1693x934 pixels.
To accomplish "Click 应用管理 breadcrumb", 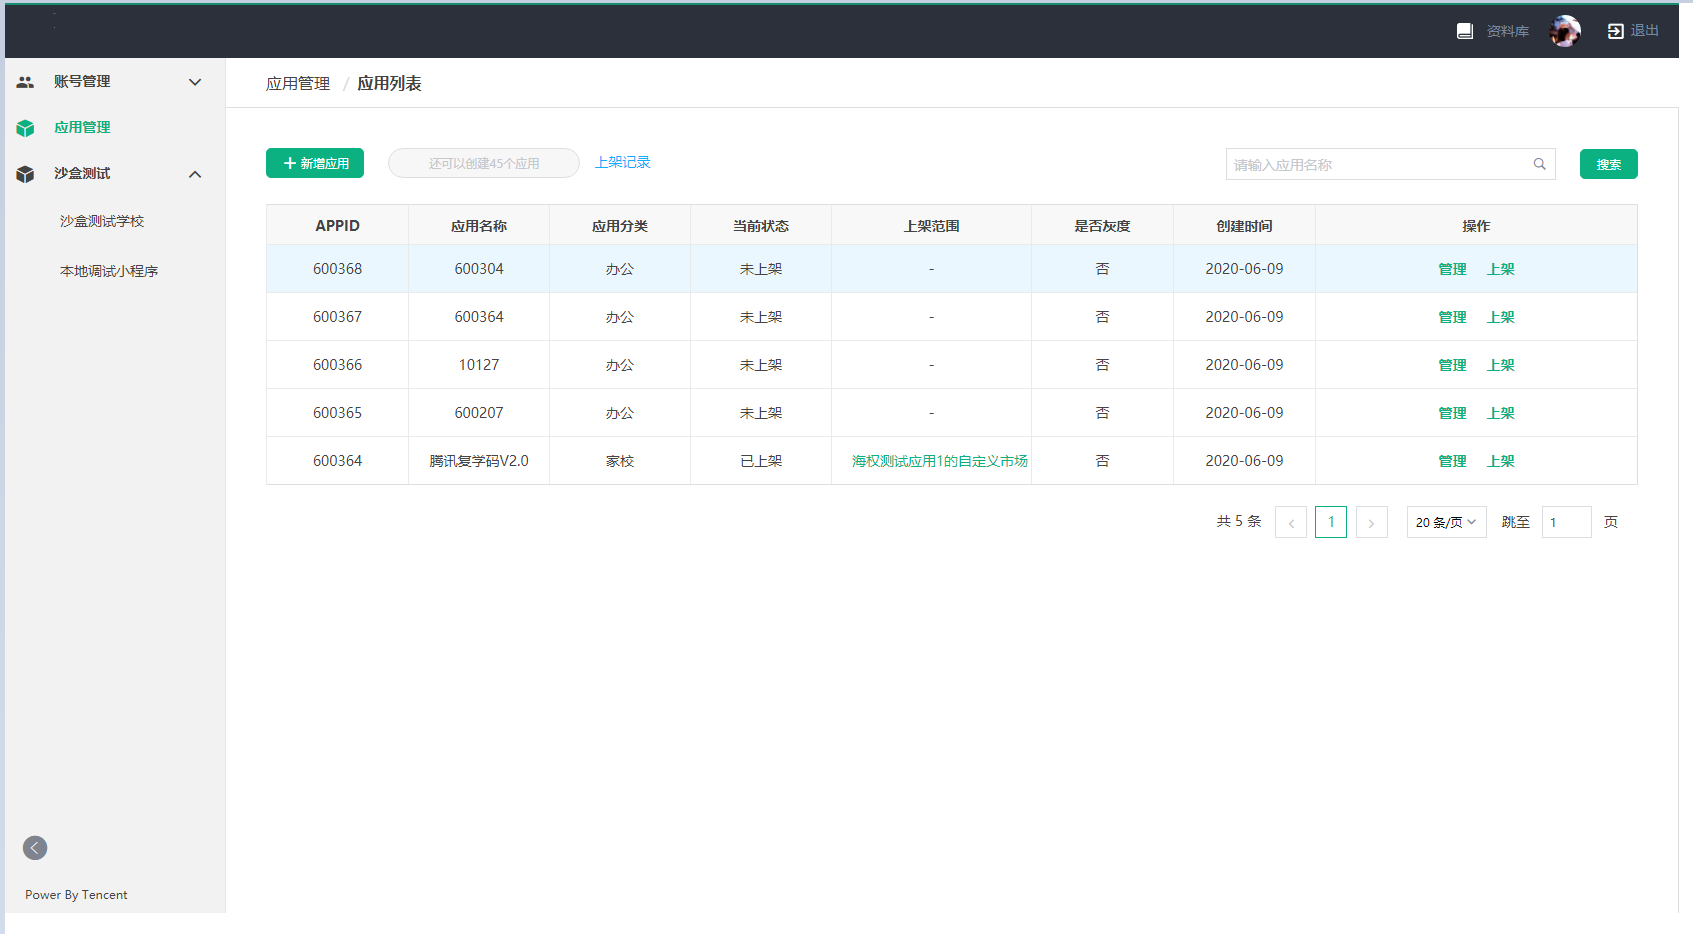I will pyautogui.click(x=298, y=84).
